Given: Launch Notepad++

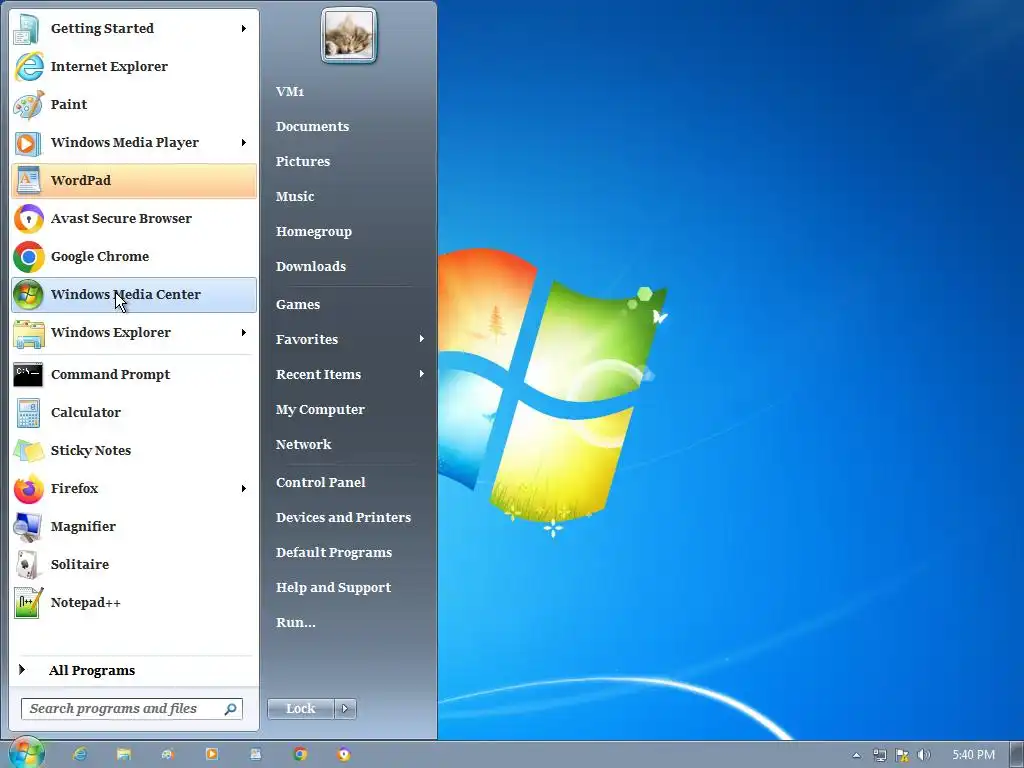Looking at the screenshot, I should pyautogui.click(x=134, y=602).
